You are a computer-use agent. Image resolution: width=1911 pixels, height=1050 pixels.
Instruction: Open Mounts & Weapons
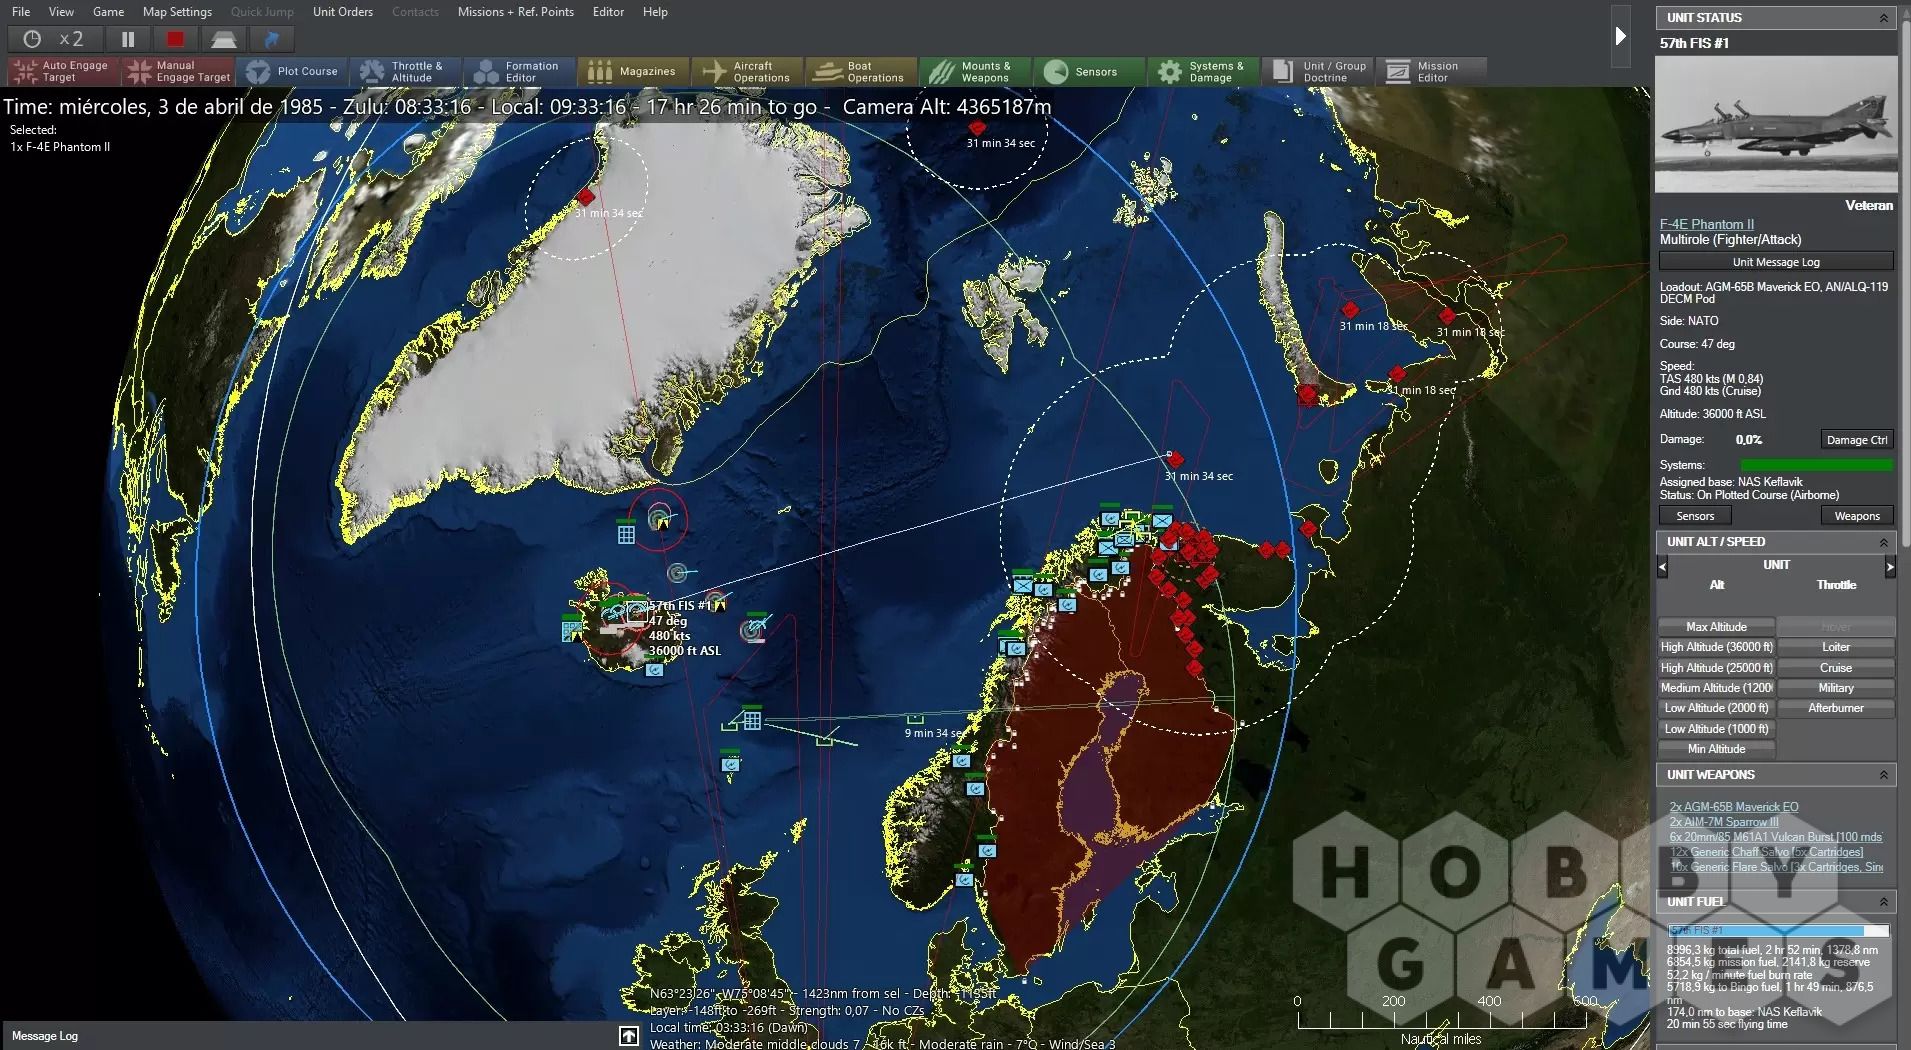[x=976, y=71]
